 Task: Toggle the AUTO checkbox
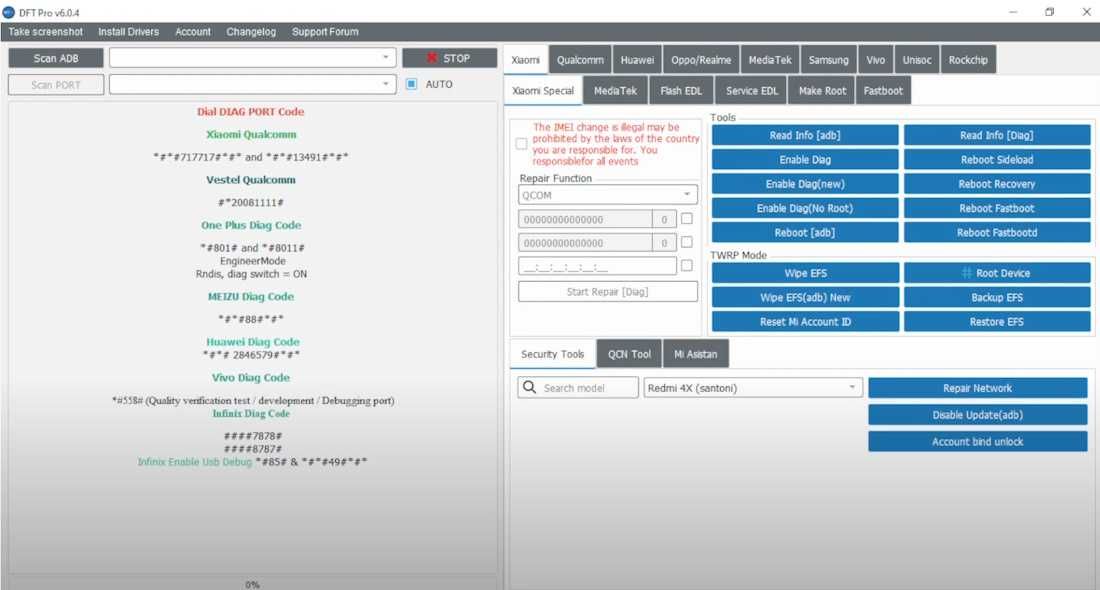point(412,84)
